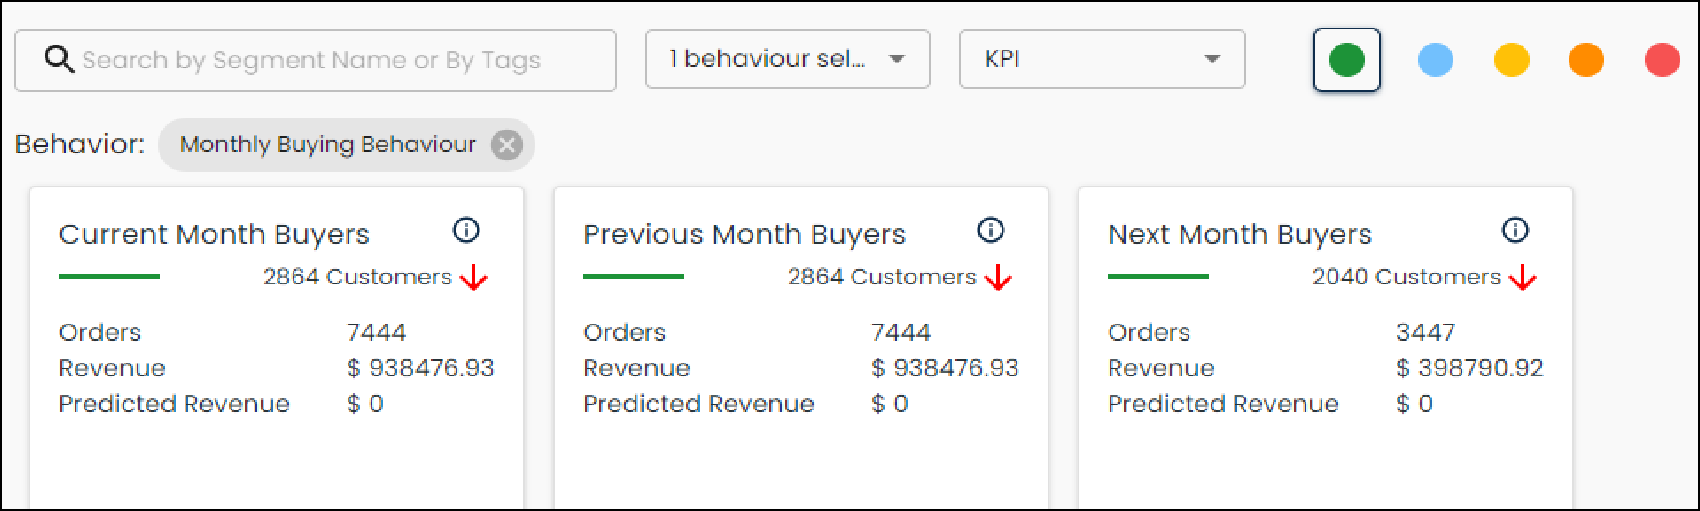Select the green color filter circle
This screenshot has width=1700, height=511.
(1347, 60)
